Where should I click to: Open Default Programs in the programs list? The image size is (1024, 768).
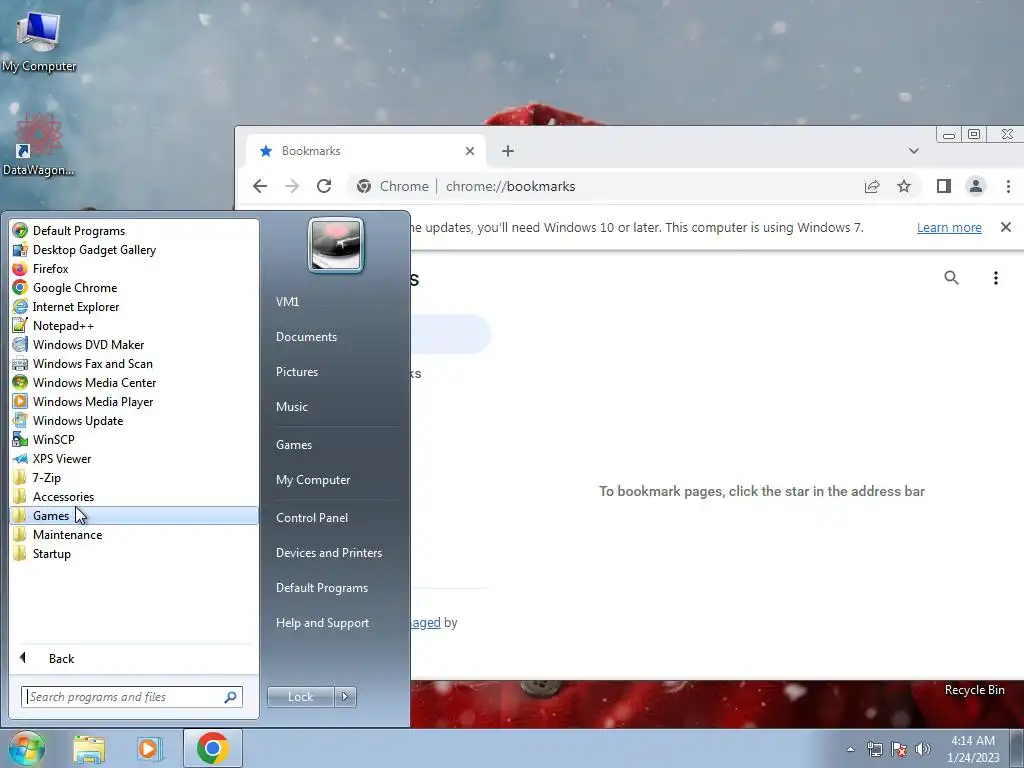tap(134, 231)
